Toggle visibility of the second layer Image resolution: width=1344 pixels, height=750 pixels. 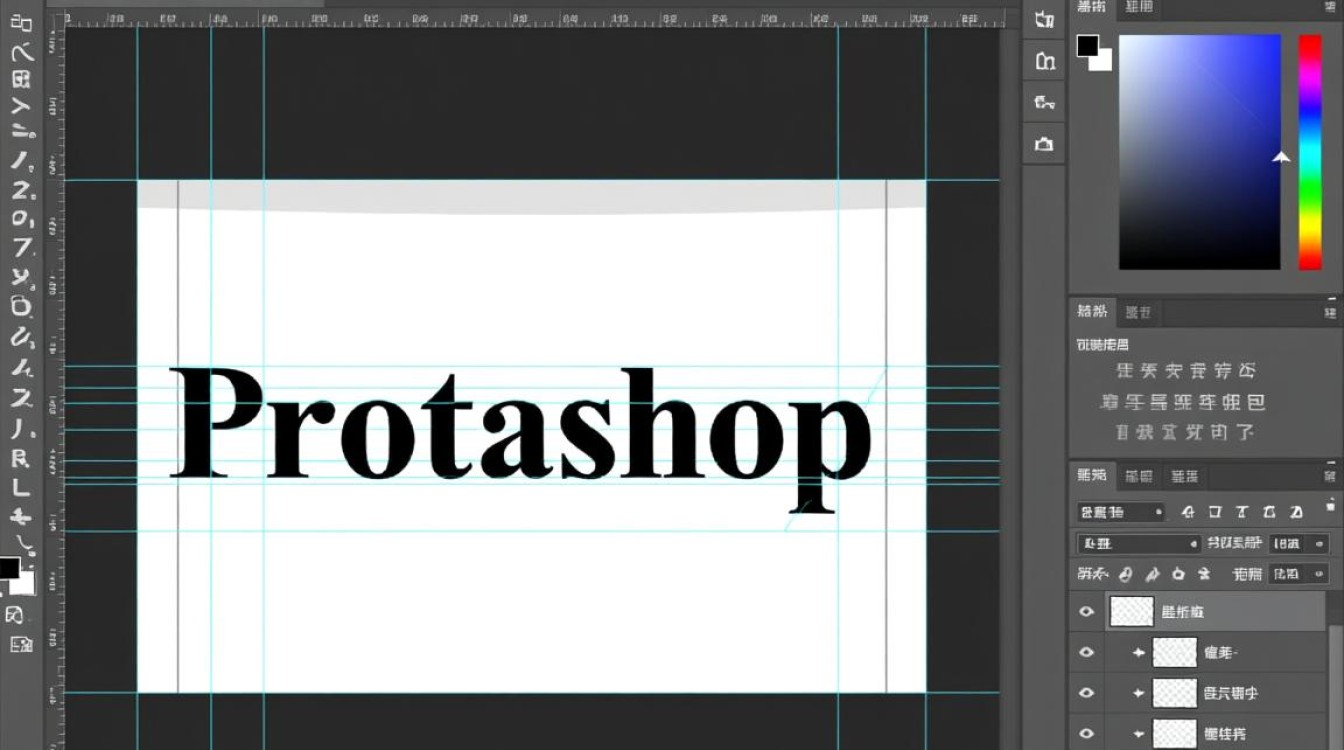coord(1087,652)
